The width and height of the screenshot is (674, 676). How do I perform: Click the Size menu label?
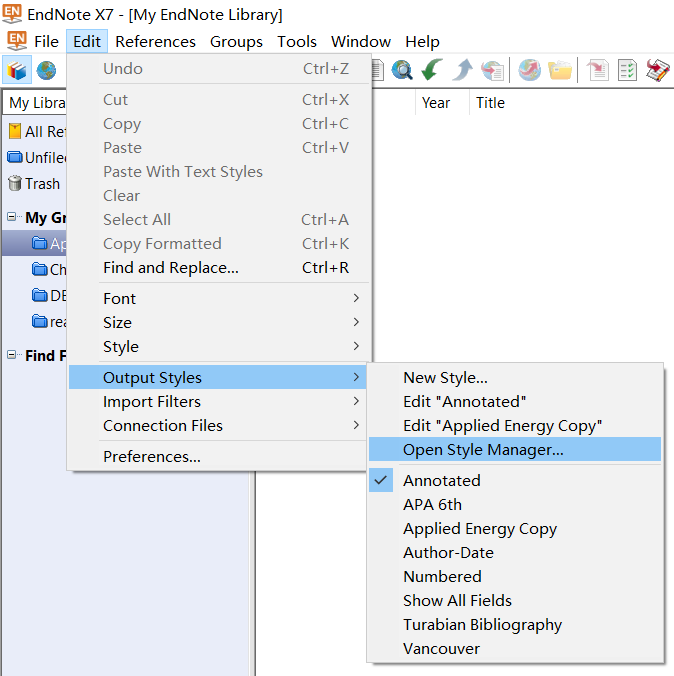tap(117, 322)
